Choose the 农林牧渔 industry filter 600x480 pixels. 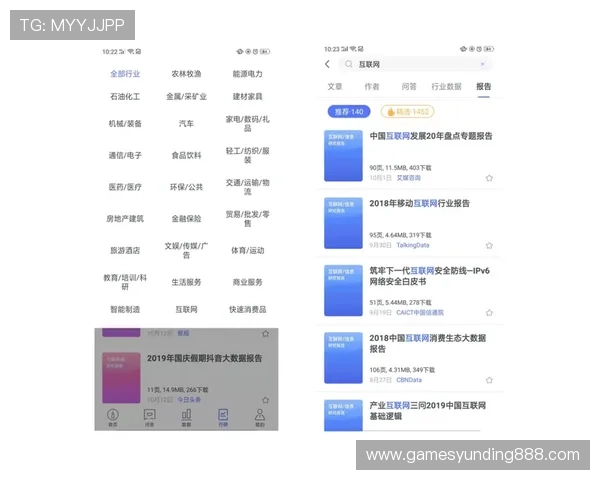click(x=186, y=74)
